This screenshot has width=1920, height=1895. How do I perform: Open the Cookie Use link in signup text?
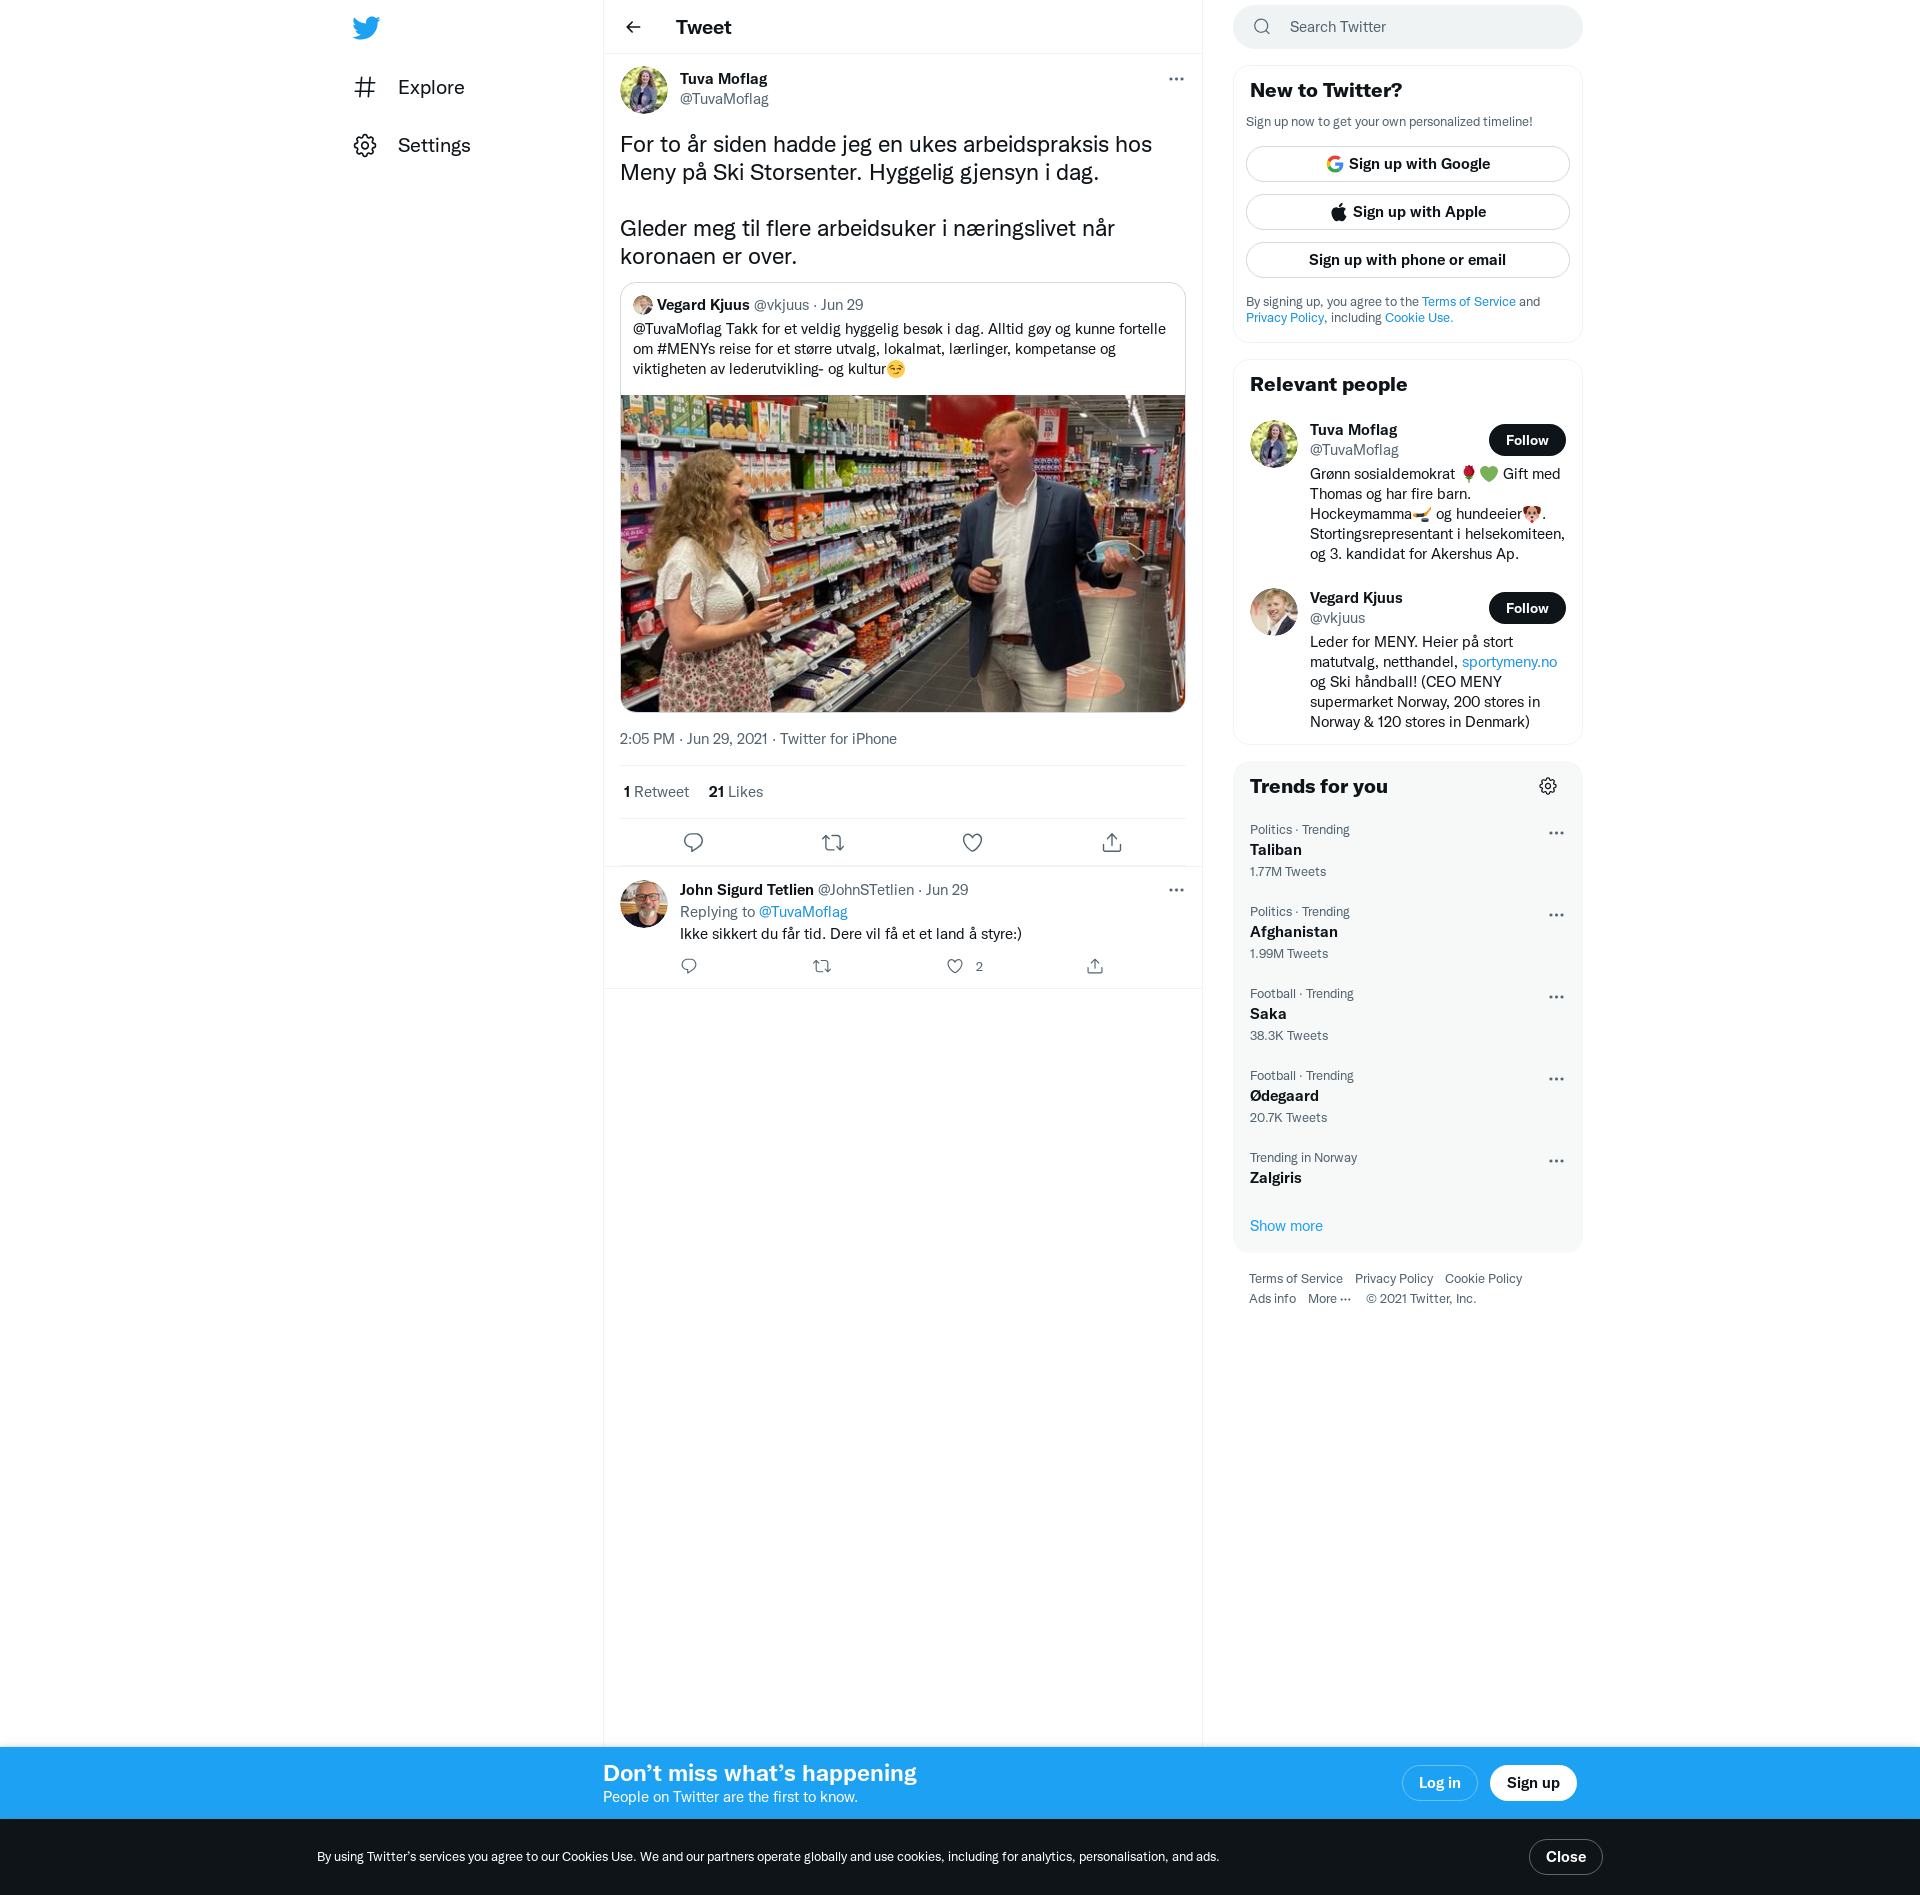pos(1418,318)
